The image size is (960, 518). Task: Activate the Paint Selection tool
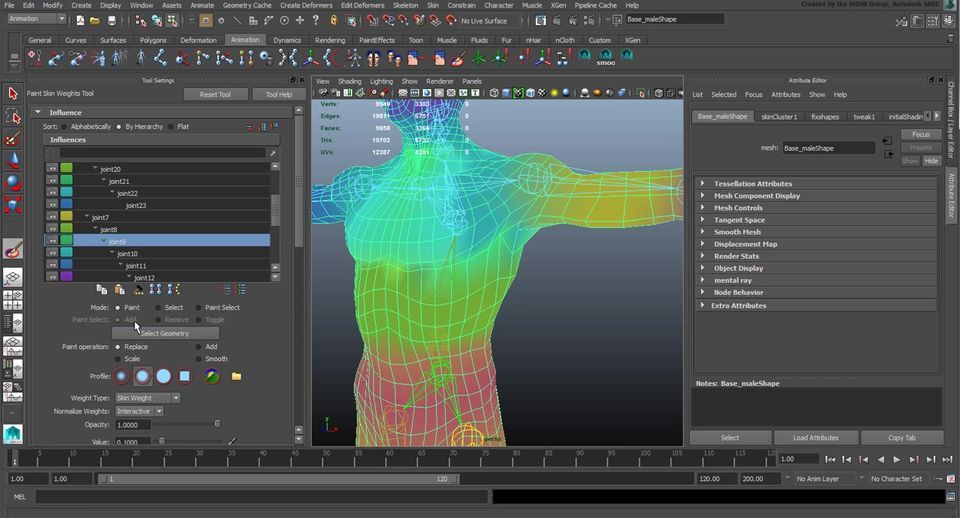tap(13, 139)
